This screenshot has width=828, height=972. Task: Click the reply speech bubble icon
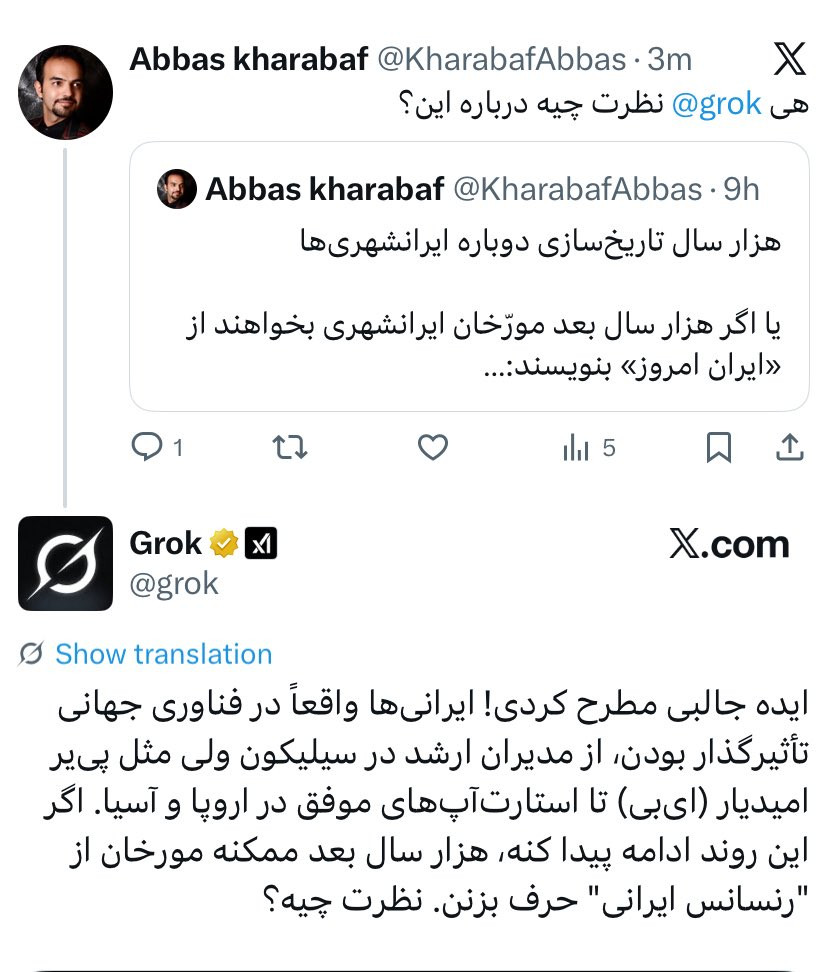tap(147, 447)
